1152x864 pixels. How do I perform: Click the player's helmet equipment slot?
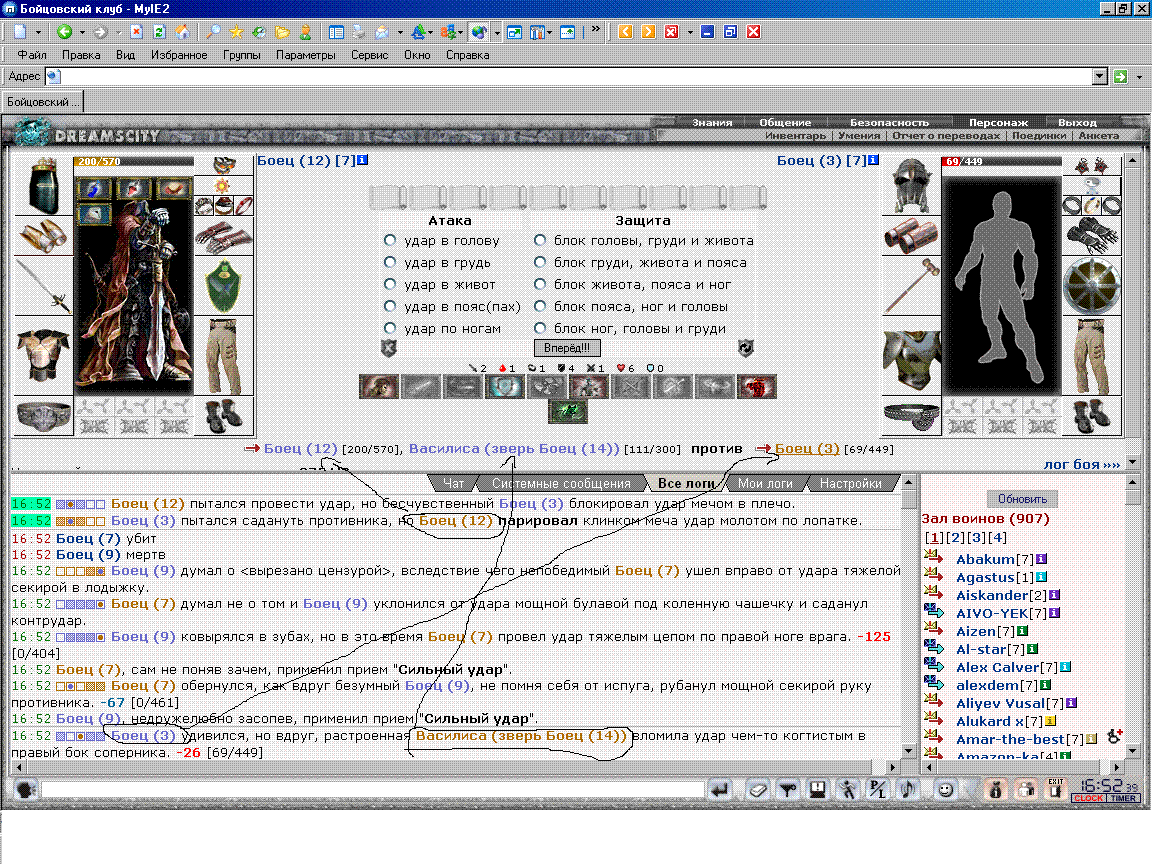(x=43, y=185)
